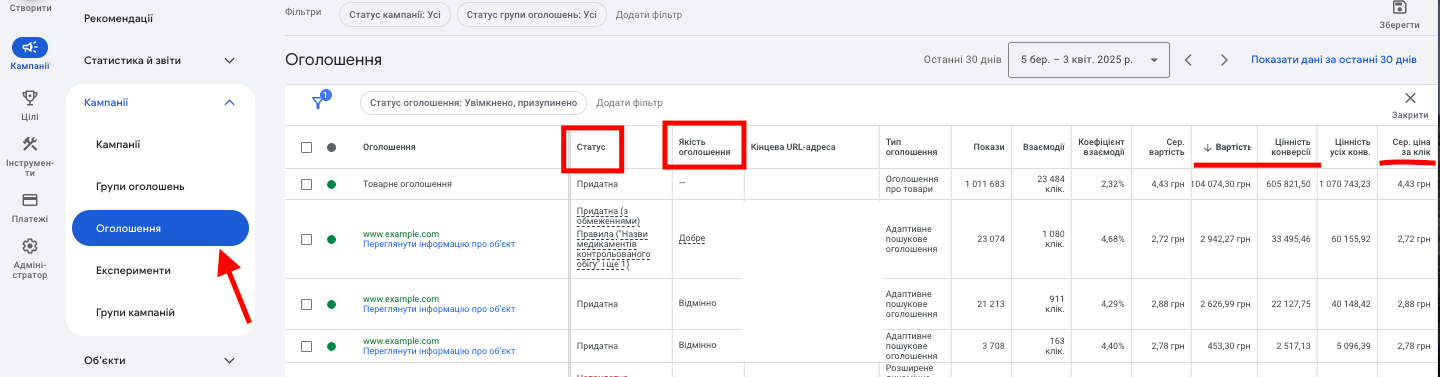Image resolution: width=1440 pixels, height=377 pixels.
Task: Expand Статистика й звіти section
Action: pos(229,60)
